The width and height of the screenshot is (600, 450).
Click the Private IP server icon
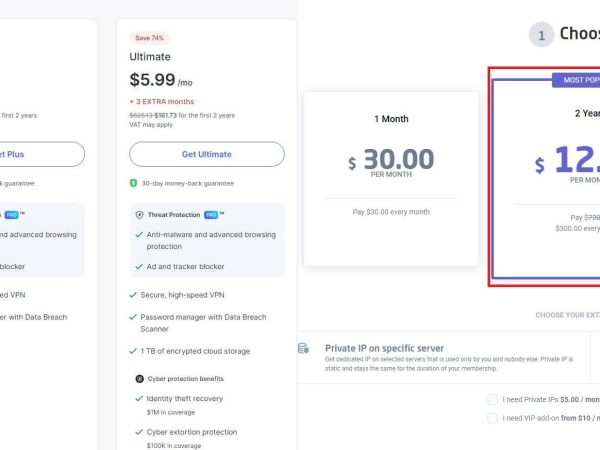(x=303, y=348)
